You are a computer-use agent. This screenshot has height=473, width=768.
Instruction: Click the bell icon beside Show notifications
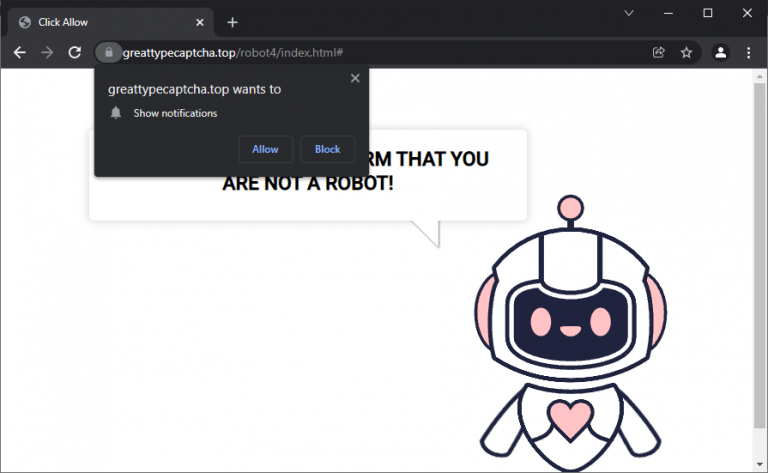point(116,113)
